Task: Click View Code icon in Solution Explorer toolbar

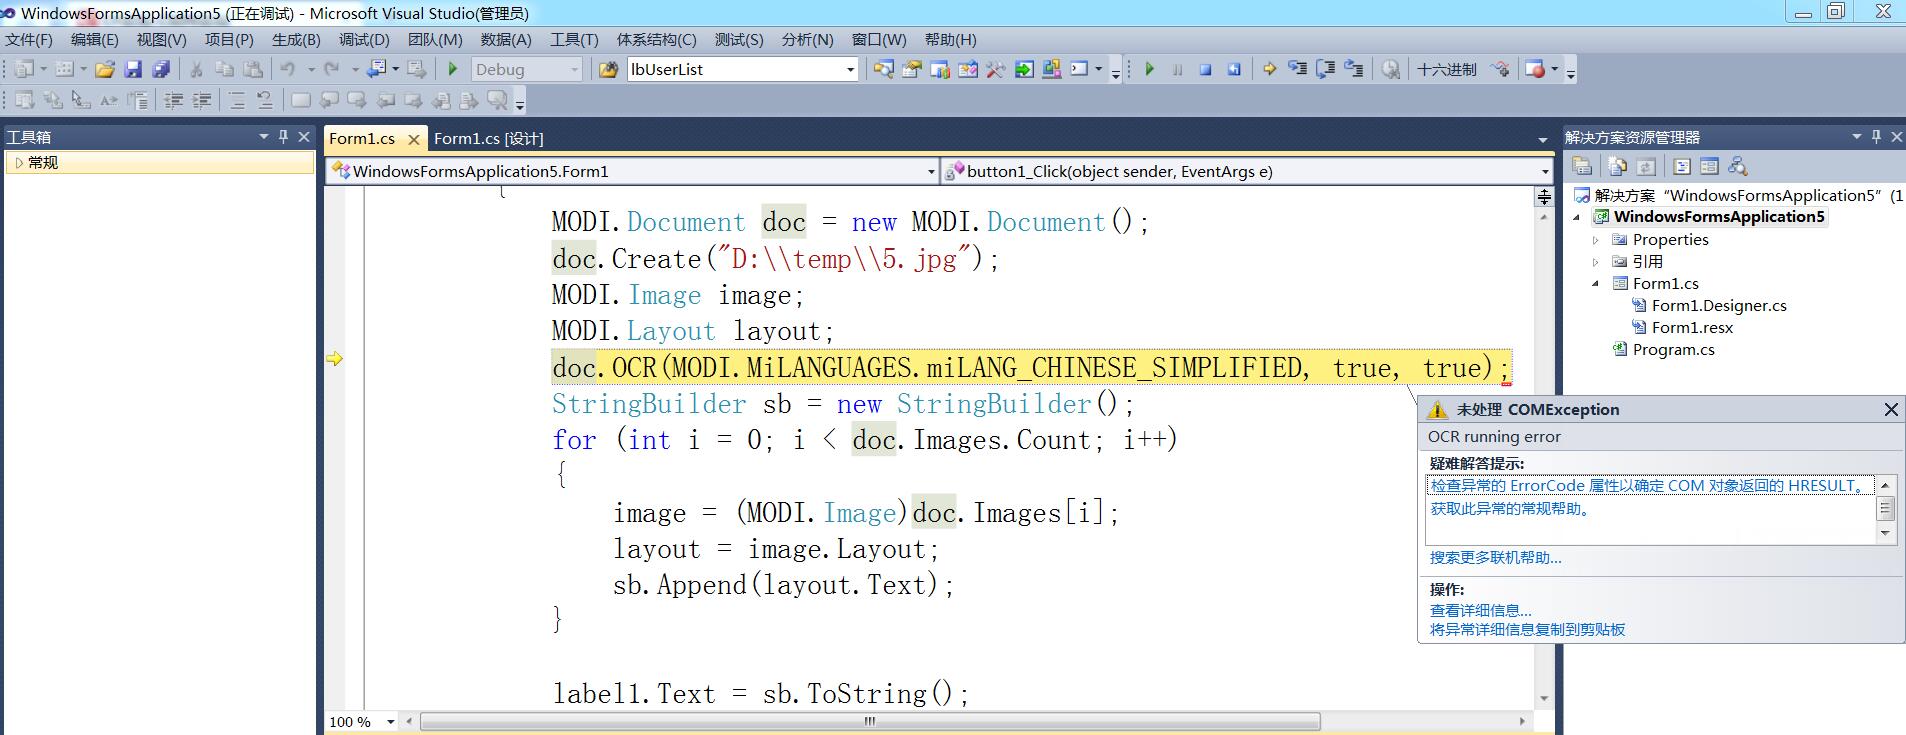Action: tap(1682, 166)
